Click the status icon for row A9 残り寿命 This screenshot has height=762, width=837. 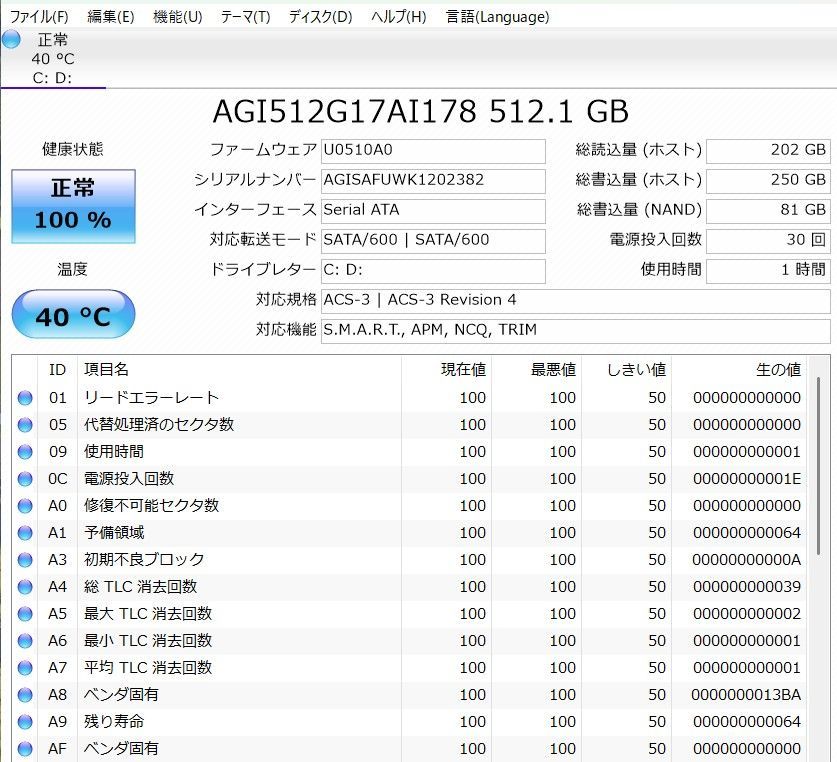[25, 721]
